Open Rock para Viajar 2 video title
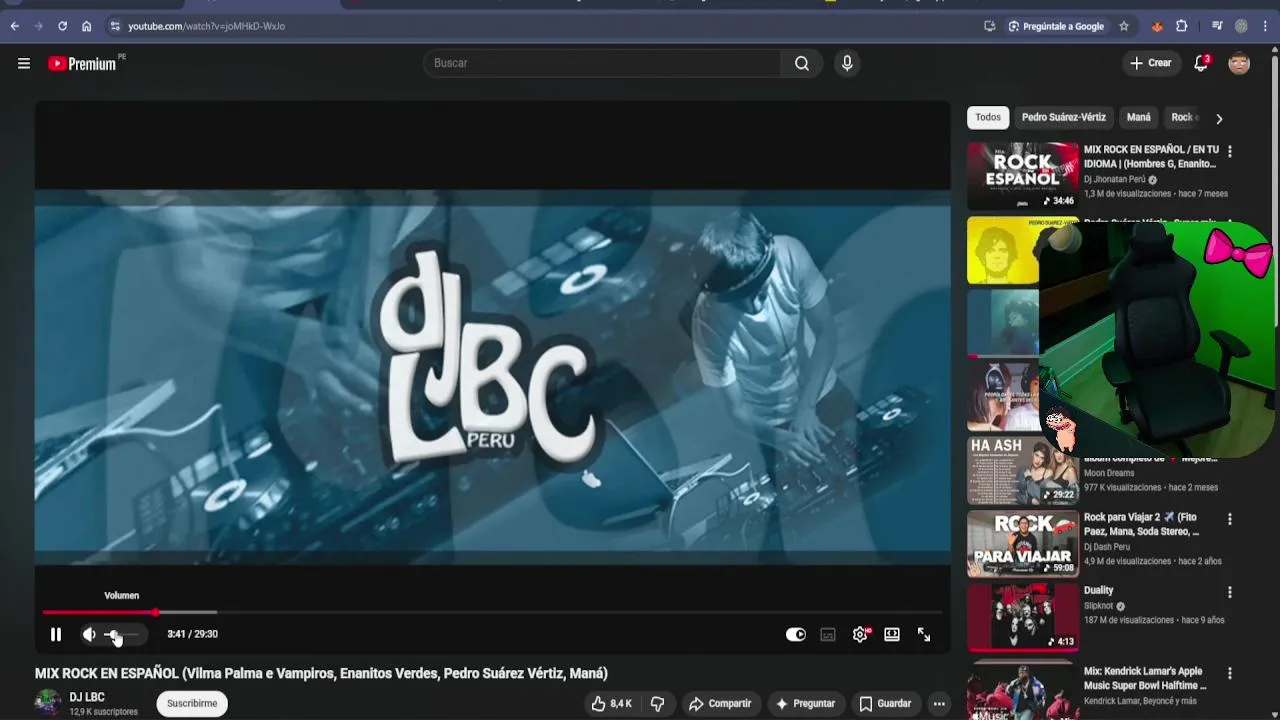The width and height of the screenshot is (1280, 720). [x=1142, y=524]
